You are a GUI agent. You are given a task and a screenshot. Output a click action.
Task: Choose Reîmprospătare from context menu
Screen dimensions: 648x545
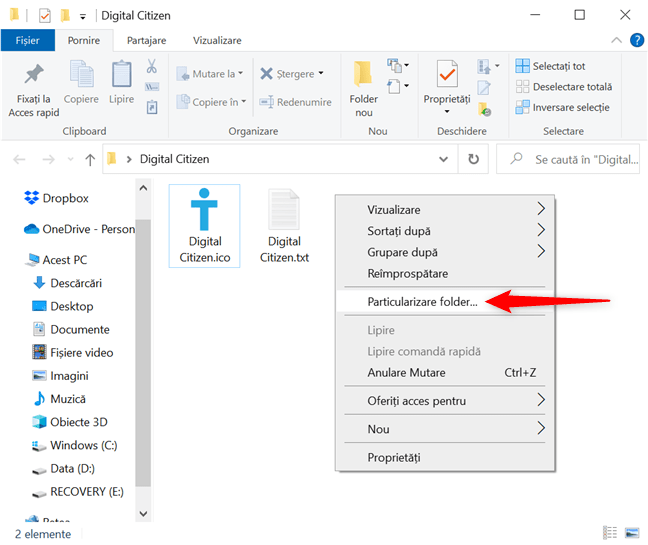click(x=445, y=274)
